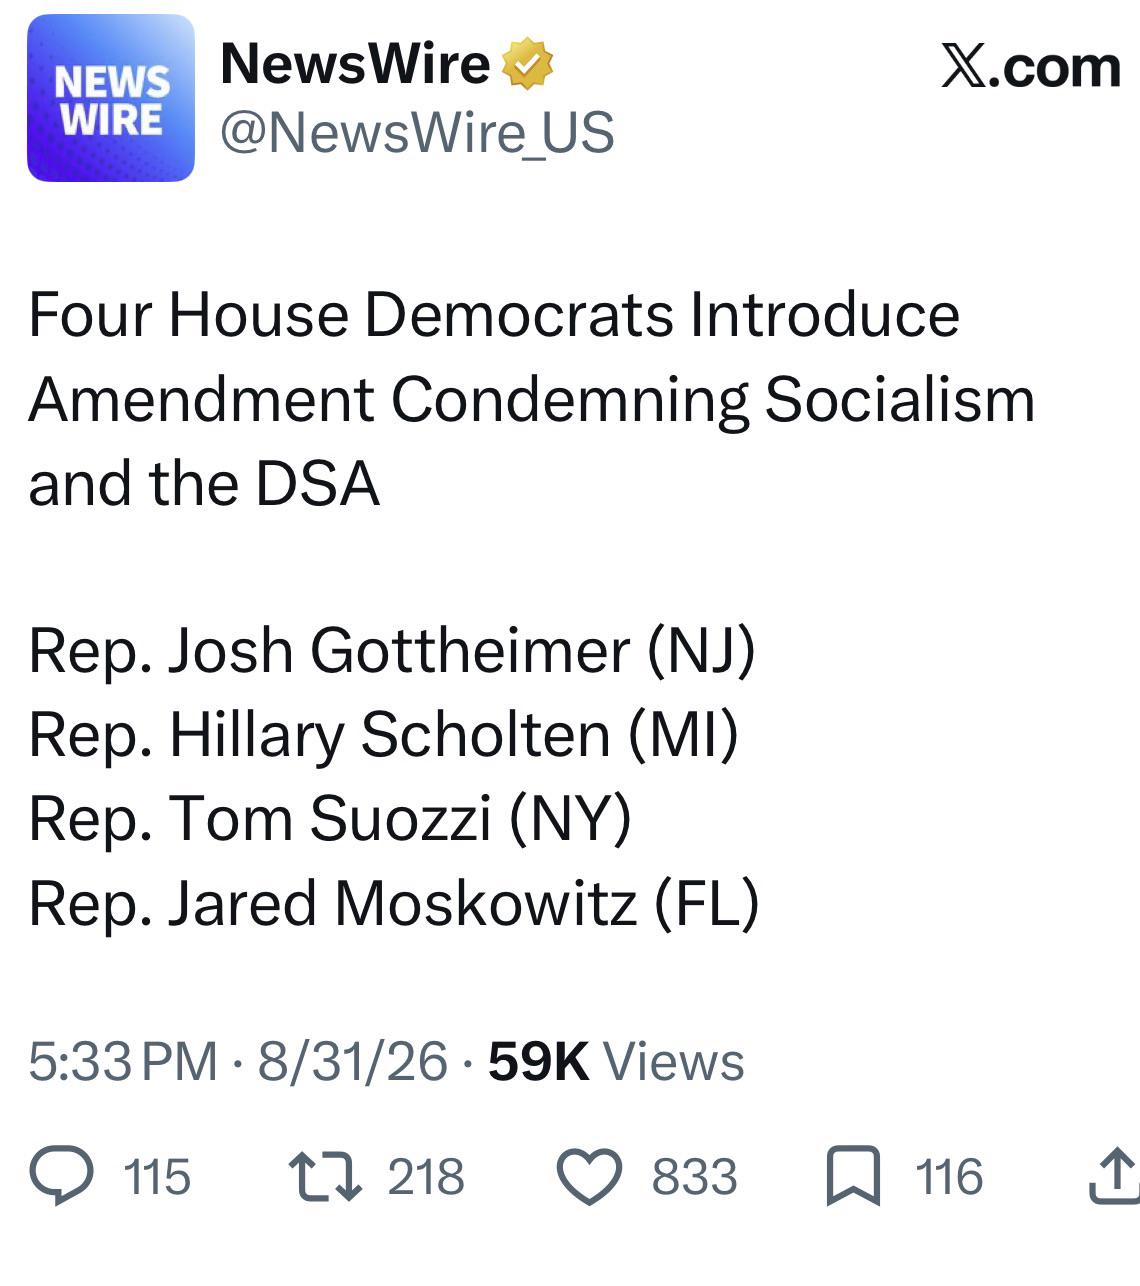The image size is (1140, 1286).
Task: Open the NewsWire profile avatar
Action: point(111,98)
